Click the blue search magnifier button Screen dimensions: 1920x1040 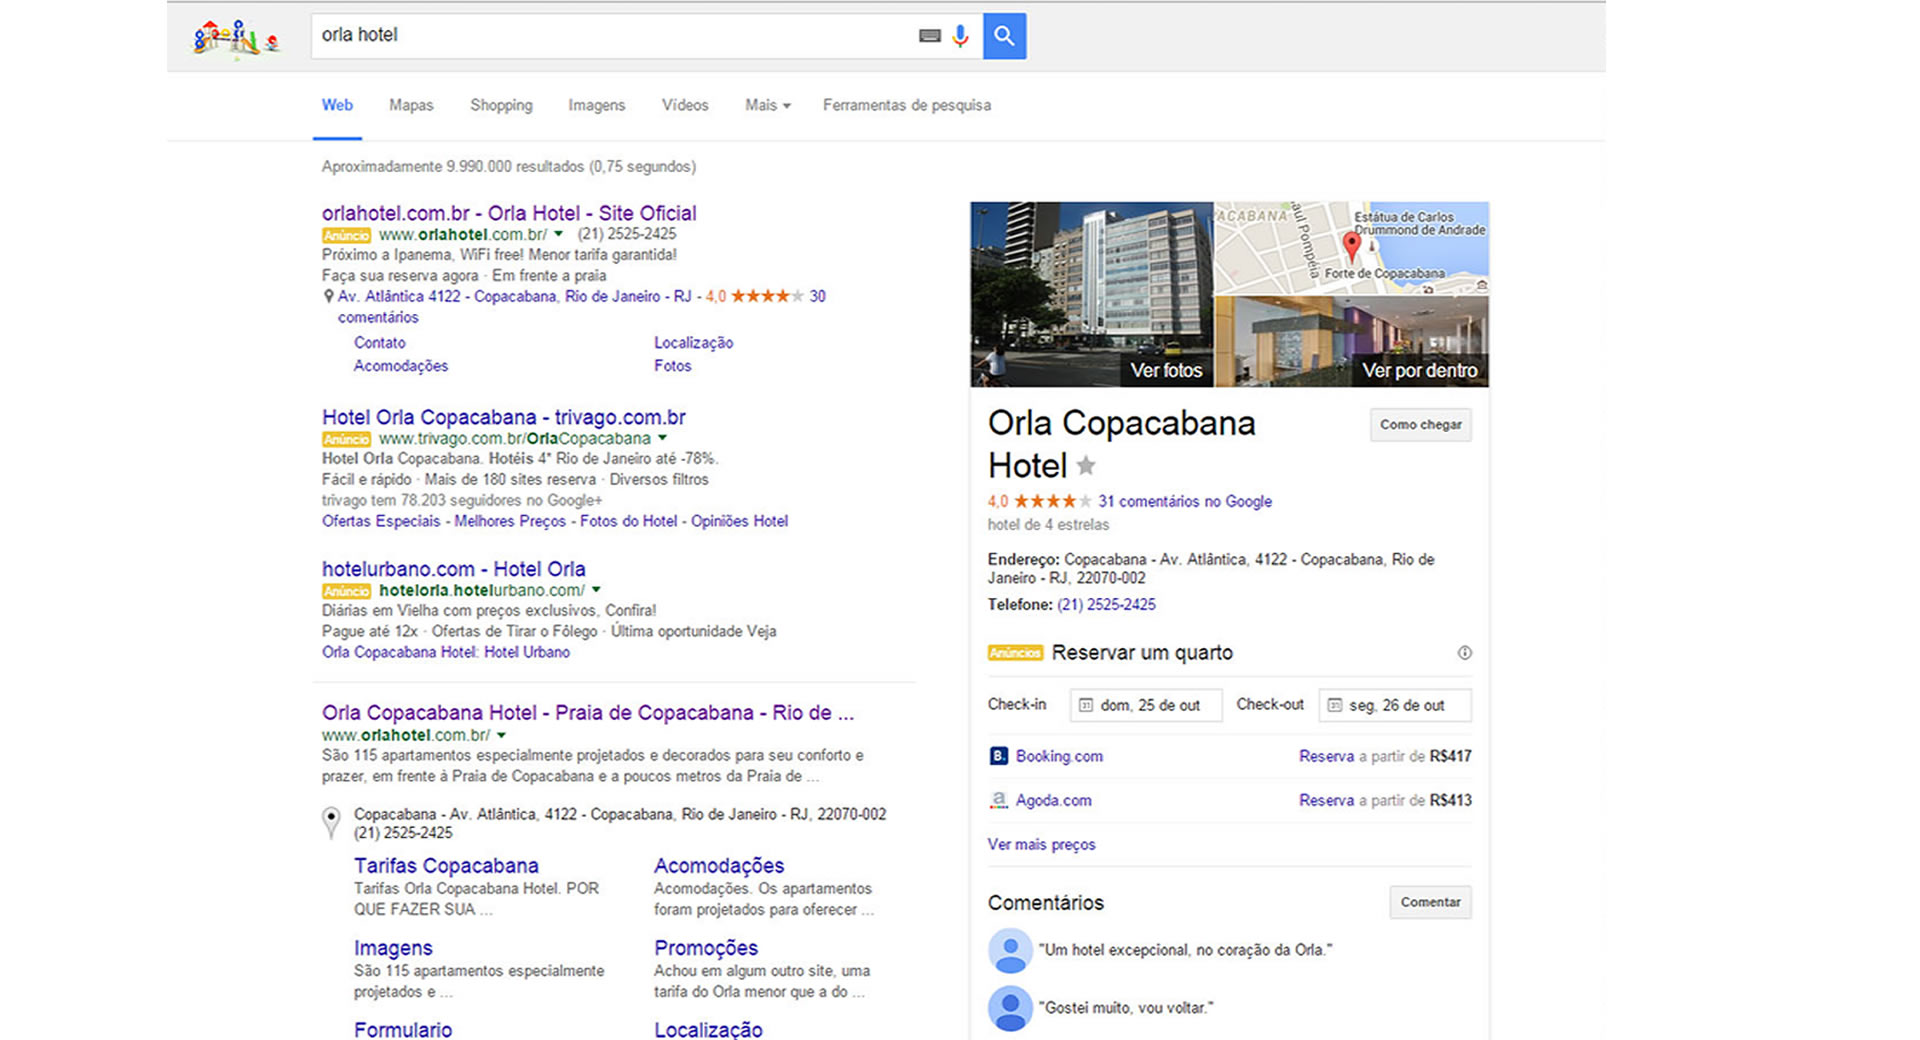tap(1004, 36)
